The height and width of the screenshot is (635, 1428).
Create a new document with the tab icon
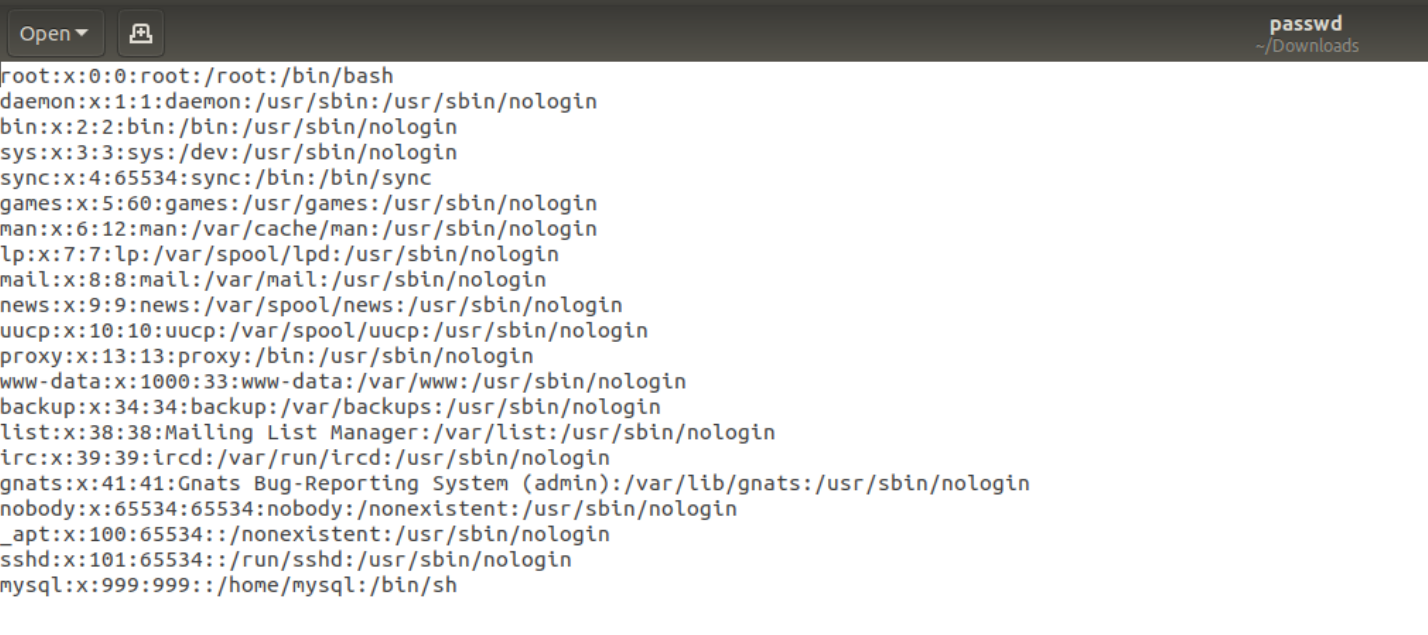(141, 33)
